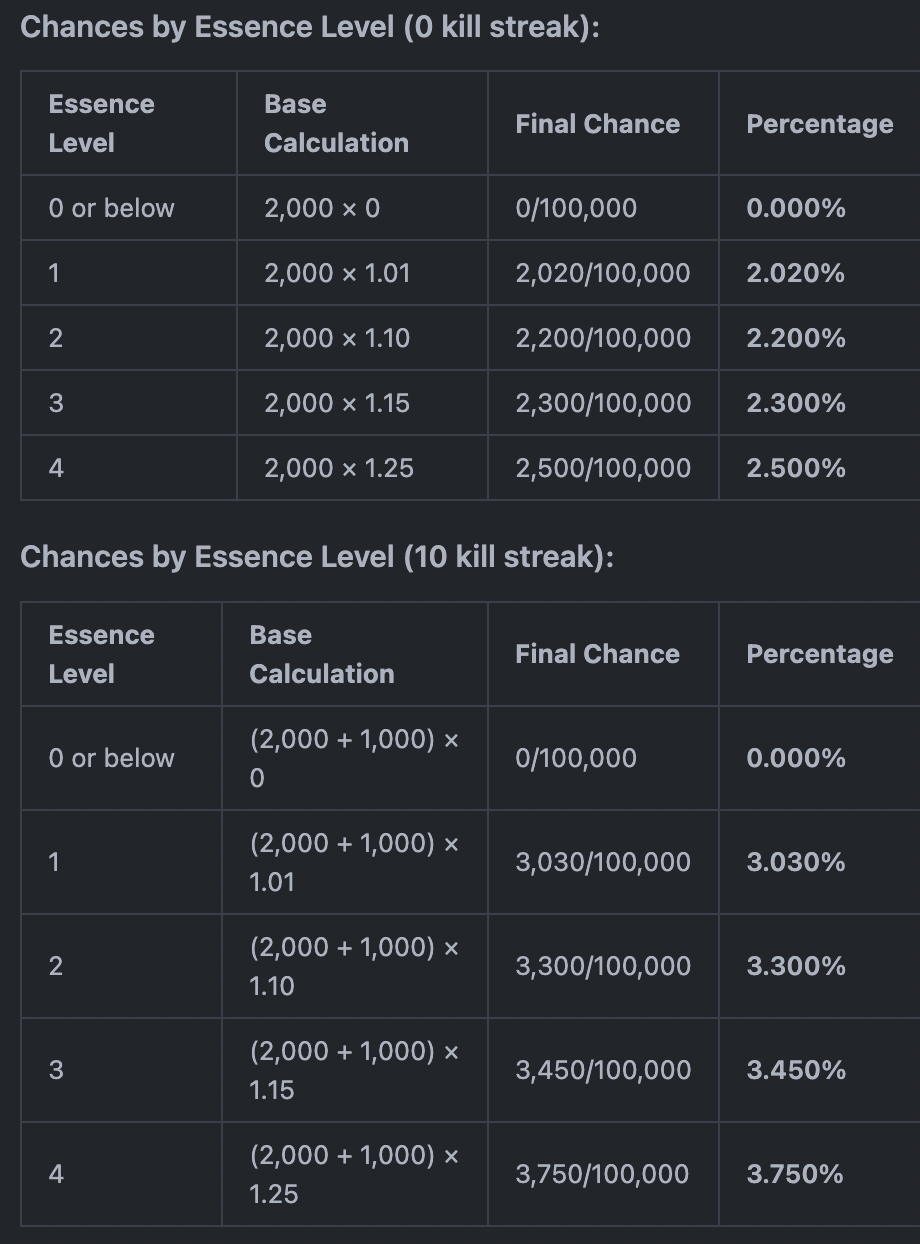Click the "2,000 × 0" calculation cell
The height and width of the screenshot is (1244, 920).
pos(322,208)
